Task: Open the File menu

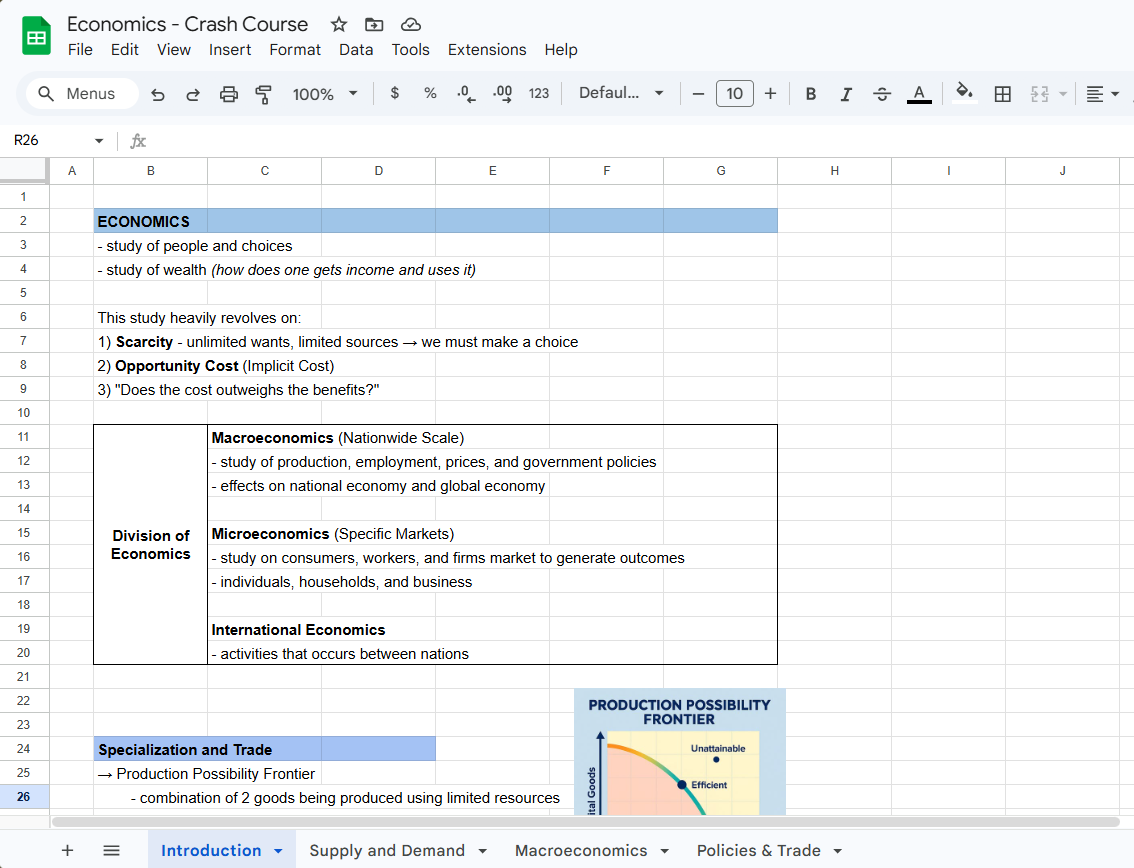Action: pos(80,50)
